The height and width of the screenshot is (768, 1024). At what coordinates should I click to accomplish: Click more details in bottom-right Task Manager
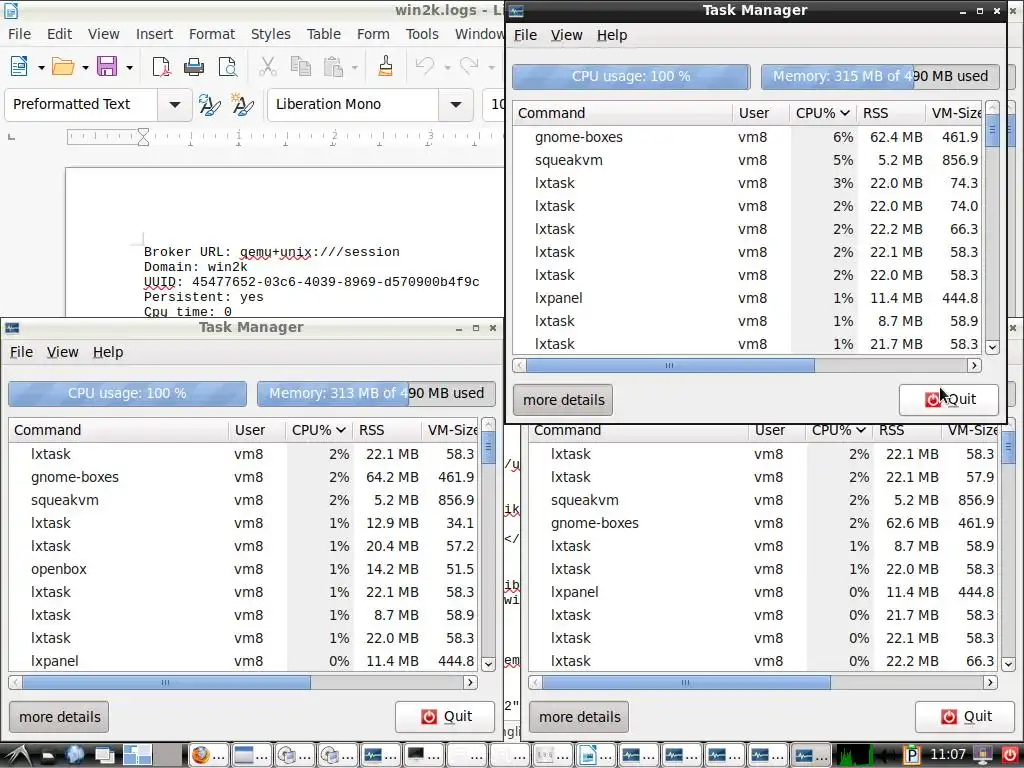(579, 717)
